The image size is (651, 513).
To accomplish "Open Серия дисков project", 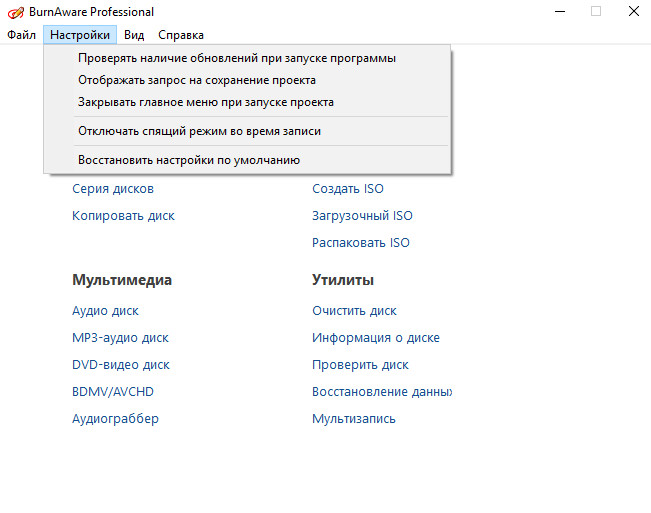I will [x=113, y=189].
